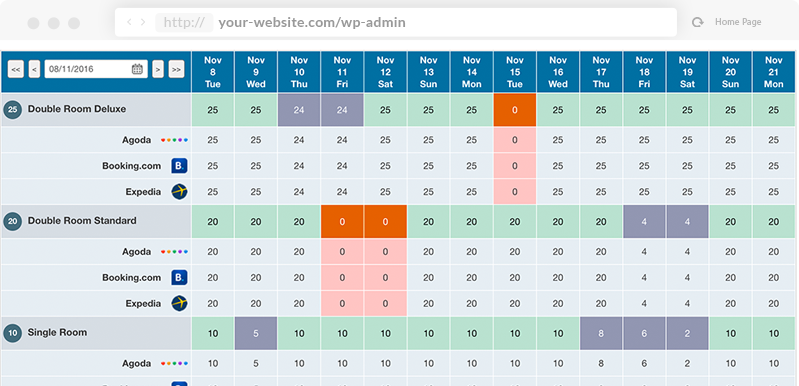Click Agoda logo under Single Room

(x=174, y=364)
